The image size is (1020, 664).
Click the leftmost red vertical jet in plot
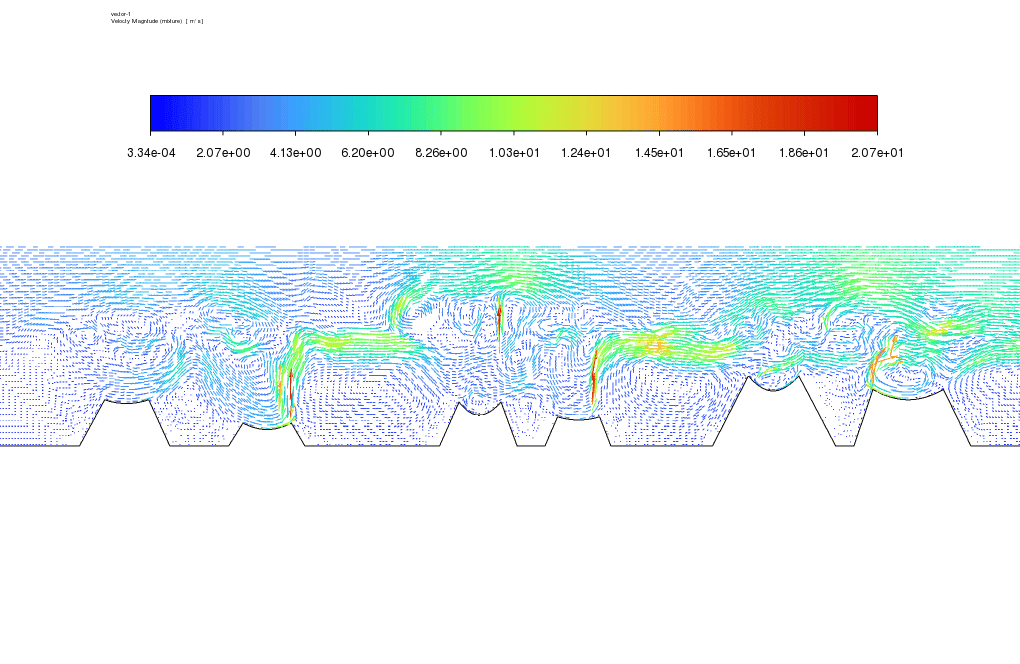pos(290,390)
